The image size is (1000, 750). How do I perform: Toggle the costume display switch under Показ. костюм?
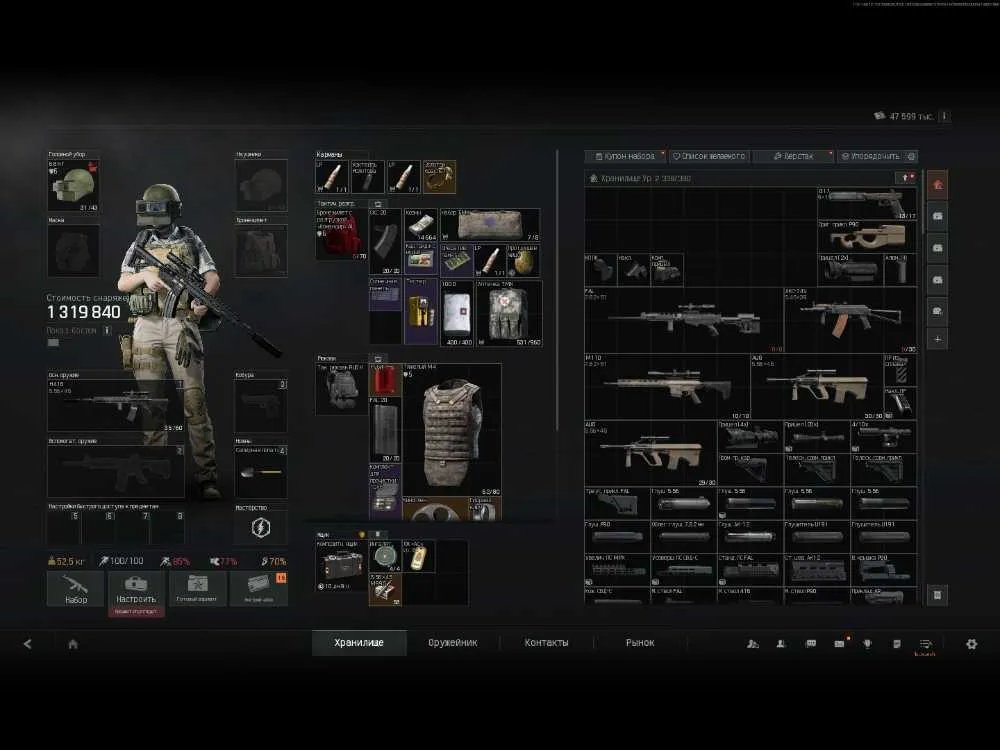coord(53,342)
